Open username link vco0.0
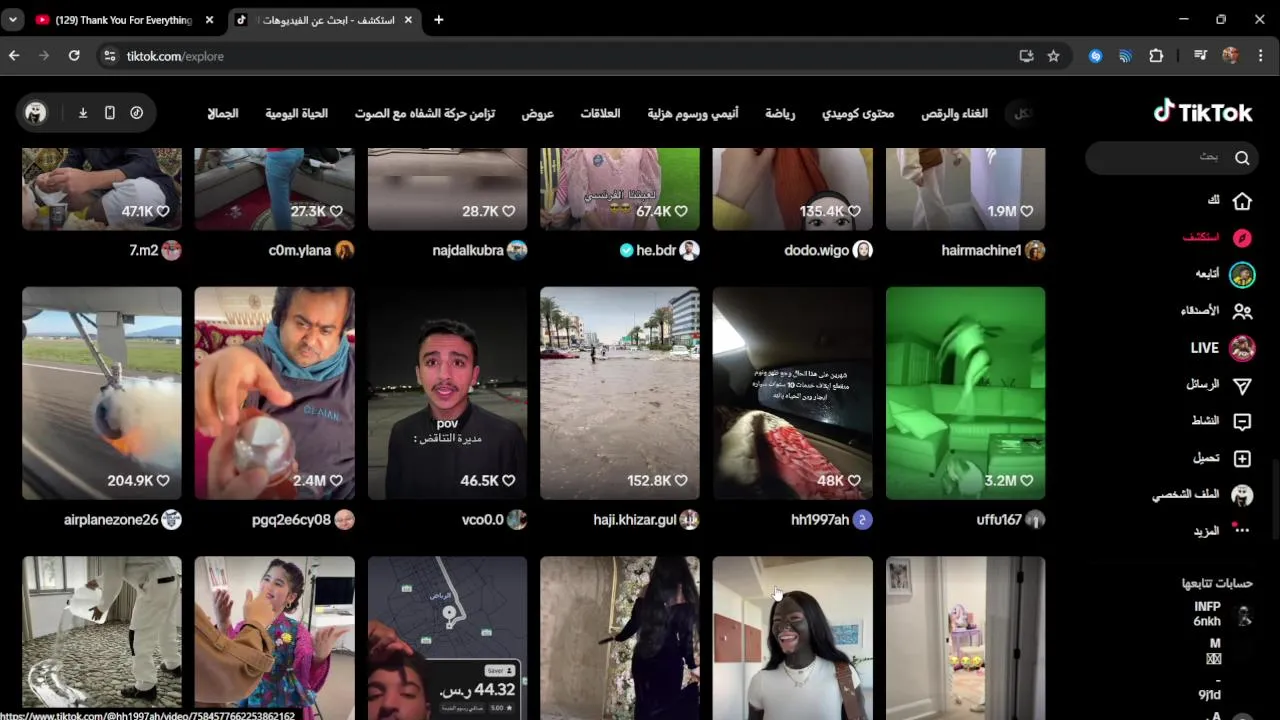 pos(482,520)
